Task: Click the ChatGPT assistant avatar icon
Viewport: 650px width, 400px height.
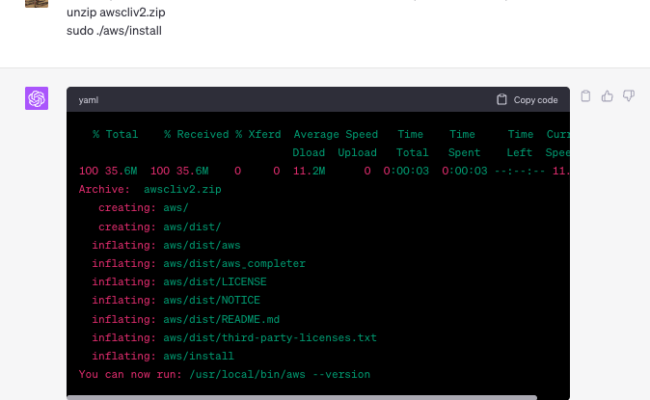Action: 36,98
